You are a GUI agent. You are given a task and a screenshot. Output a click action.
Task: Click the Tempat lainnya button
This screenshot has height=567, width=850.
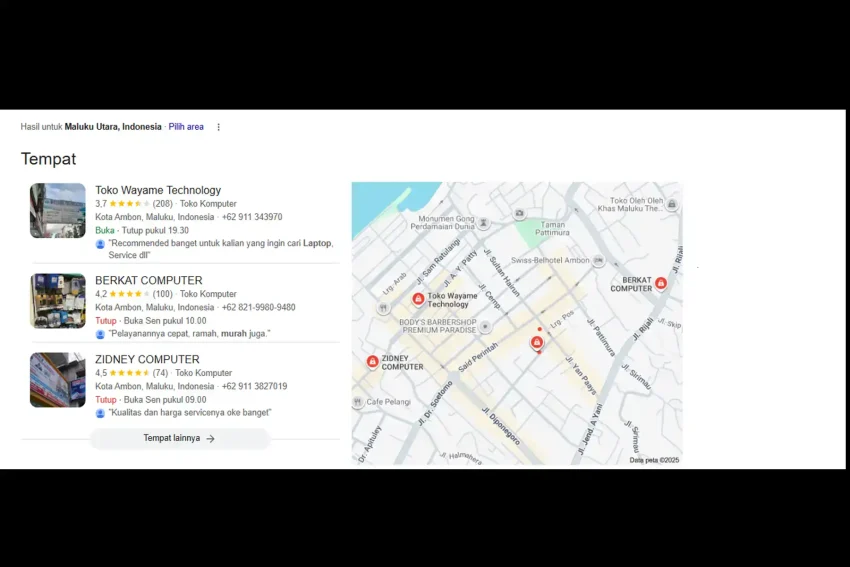coord(179,438)
